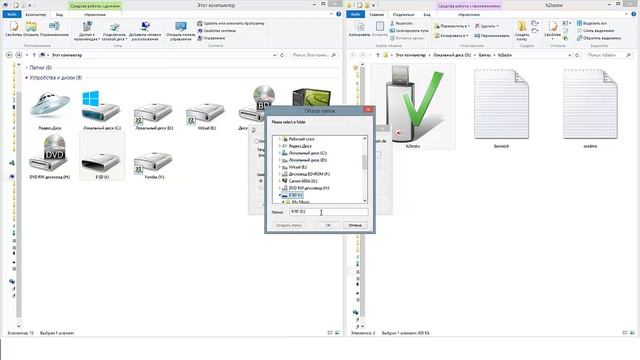
Task: Open Properties (Свойства) in This PC ribbon
Action: coord(13,29)
